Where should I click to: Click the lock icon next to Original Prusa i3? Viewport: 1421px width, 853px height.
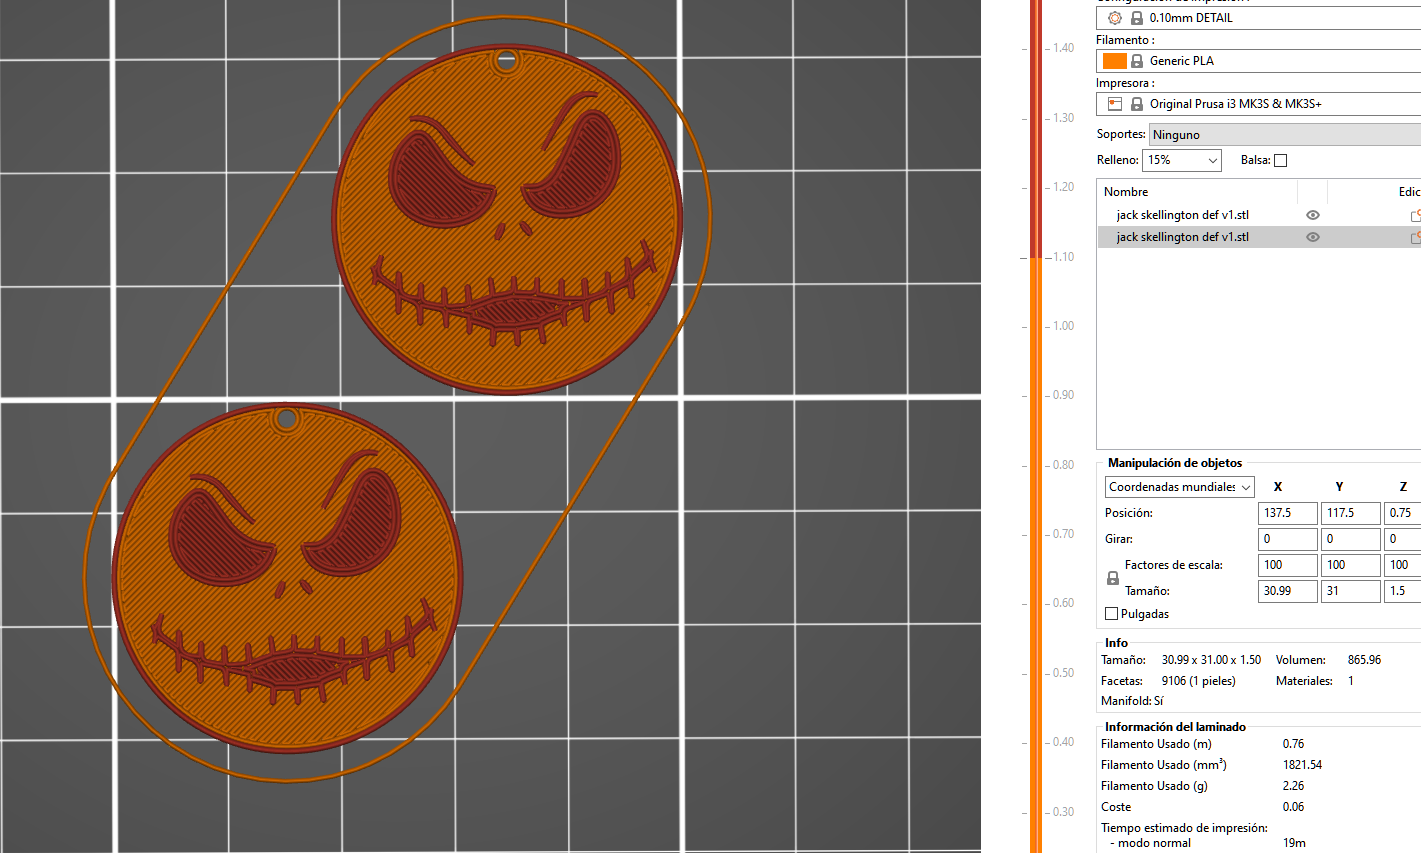click(1137, 104)
